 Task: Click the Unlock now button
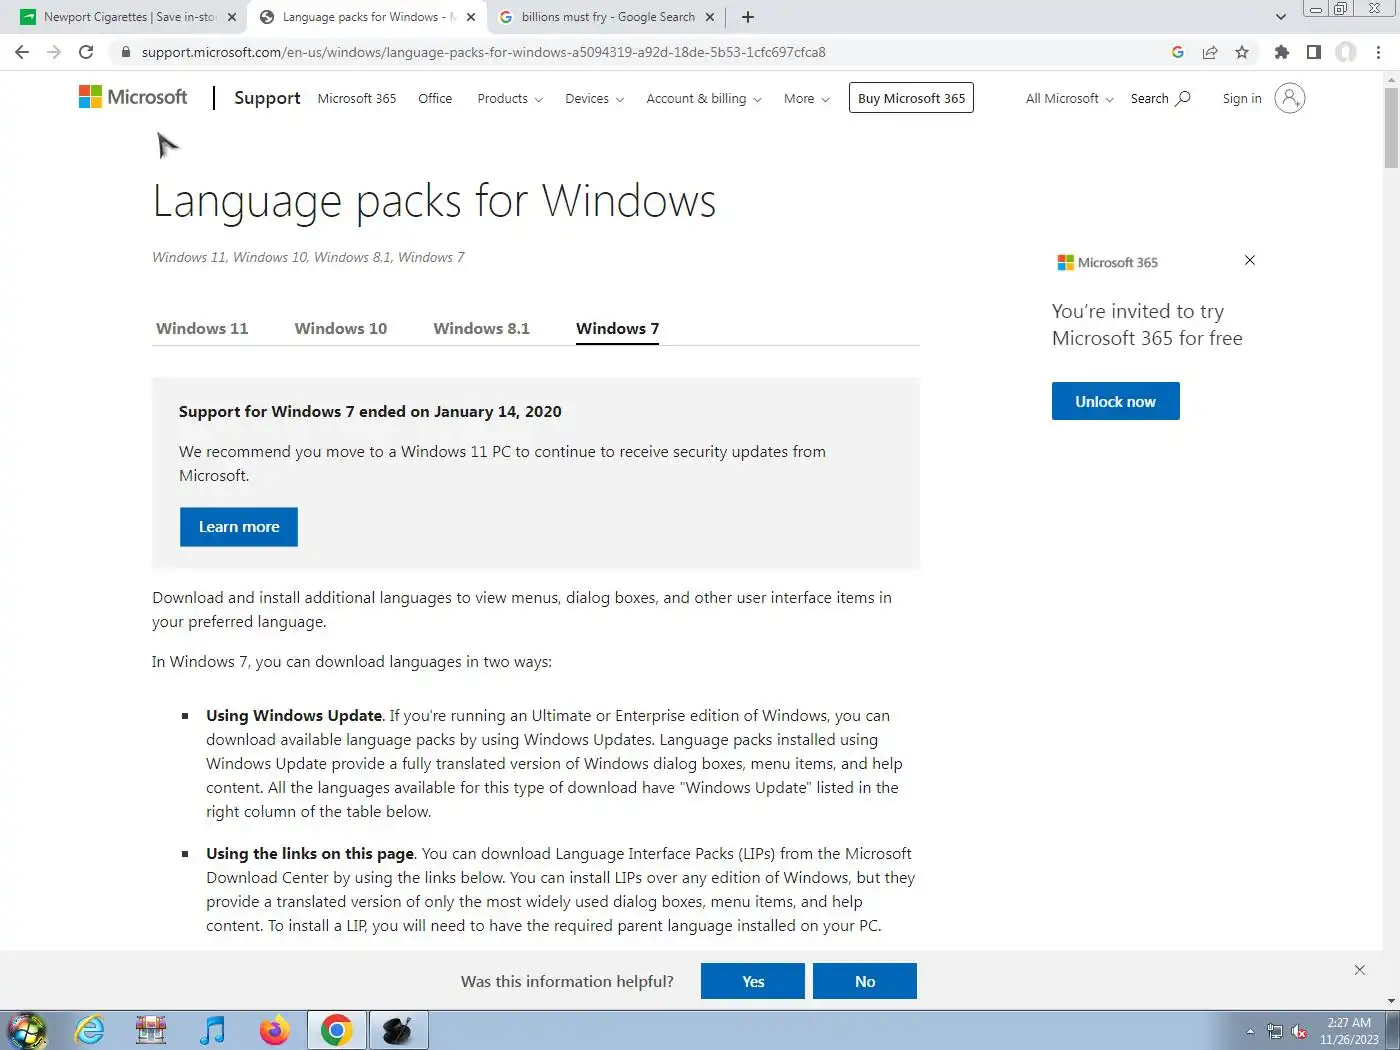pos(1115,401)
